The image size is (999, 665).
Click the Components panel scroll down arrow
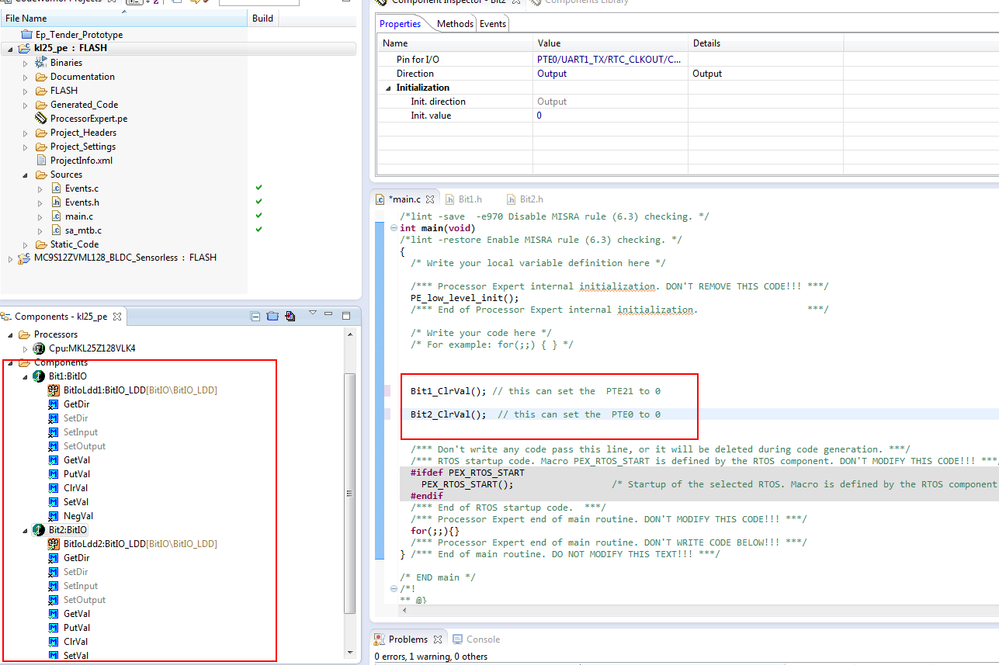click(349, 653)
